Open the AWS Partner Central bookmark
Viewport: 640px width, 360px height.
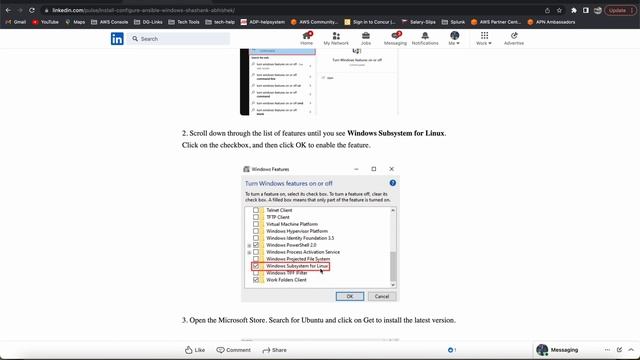coord(496,22)
